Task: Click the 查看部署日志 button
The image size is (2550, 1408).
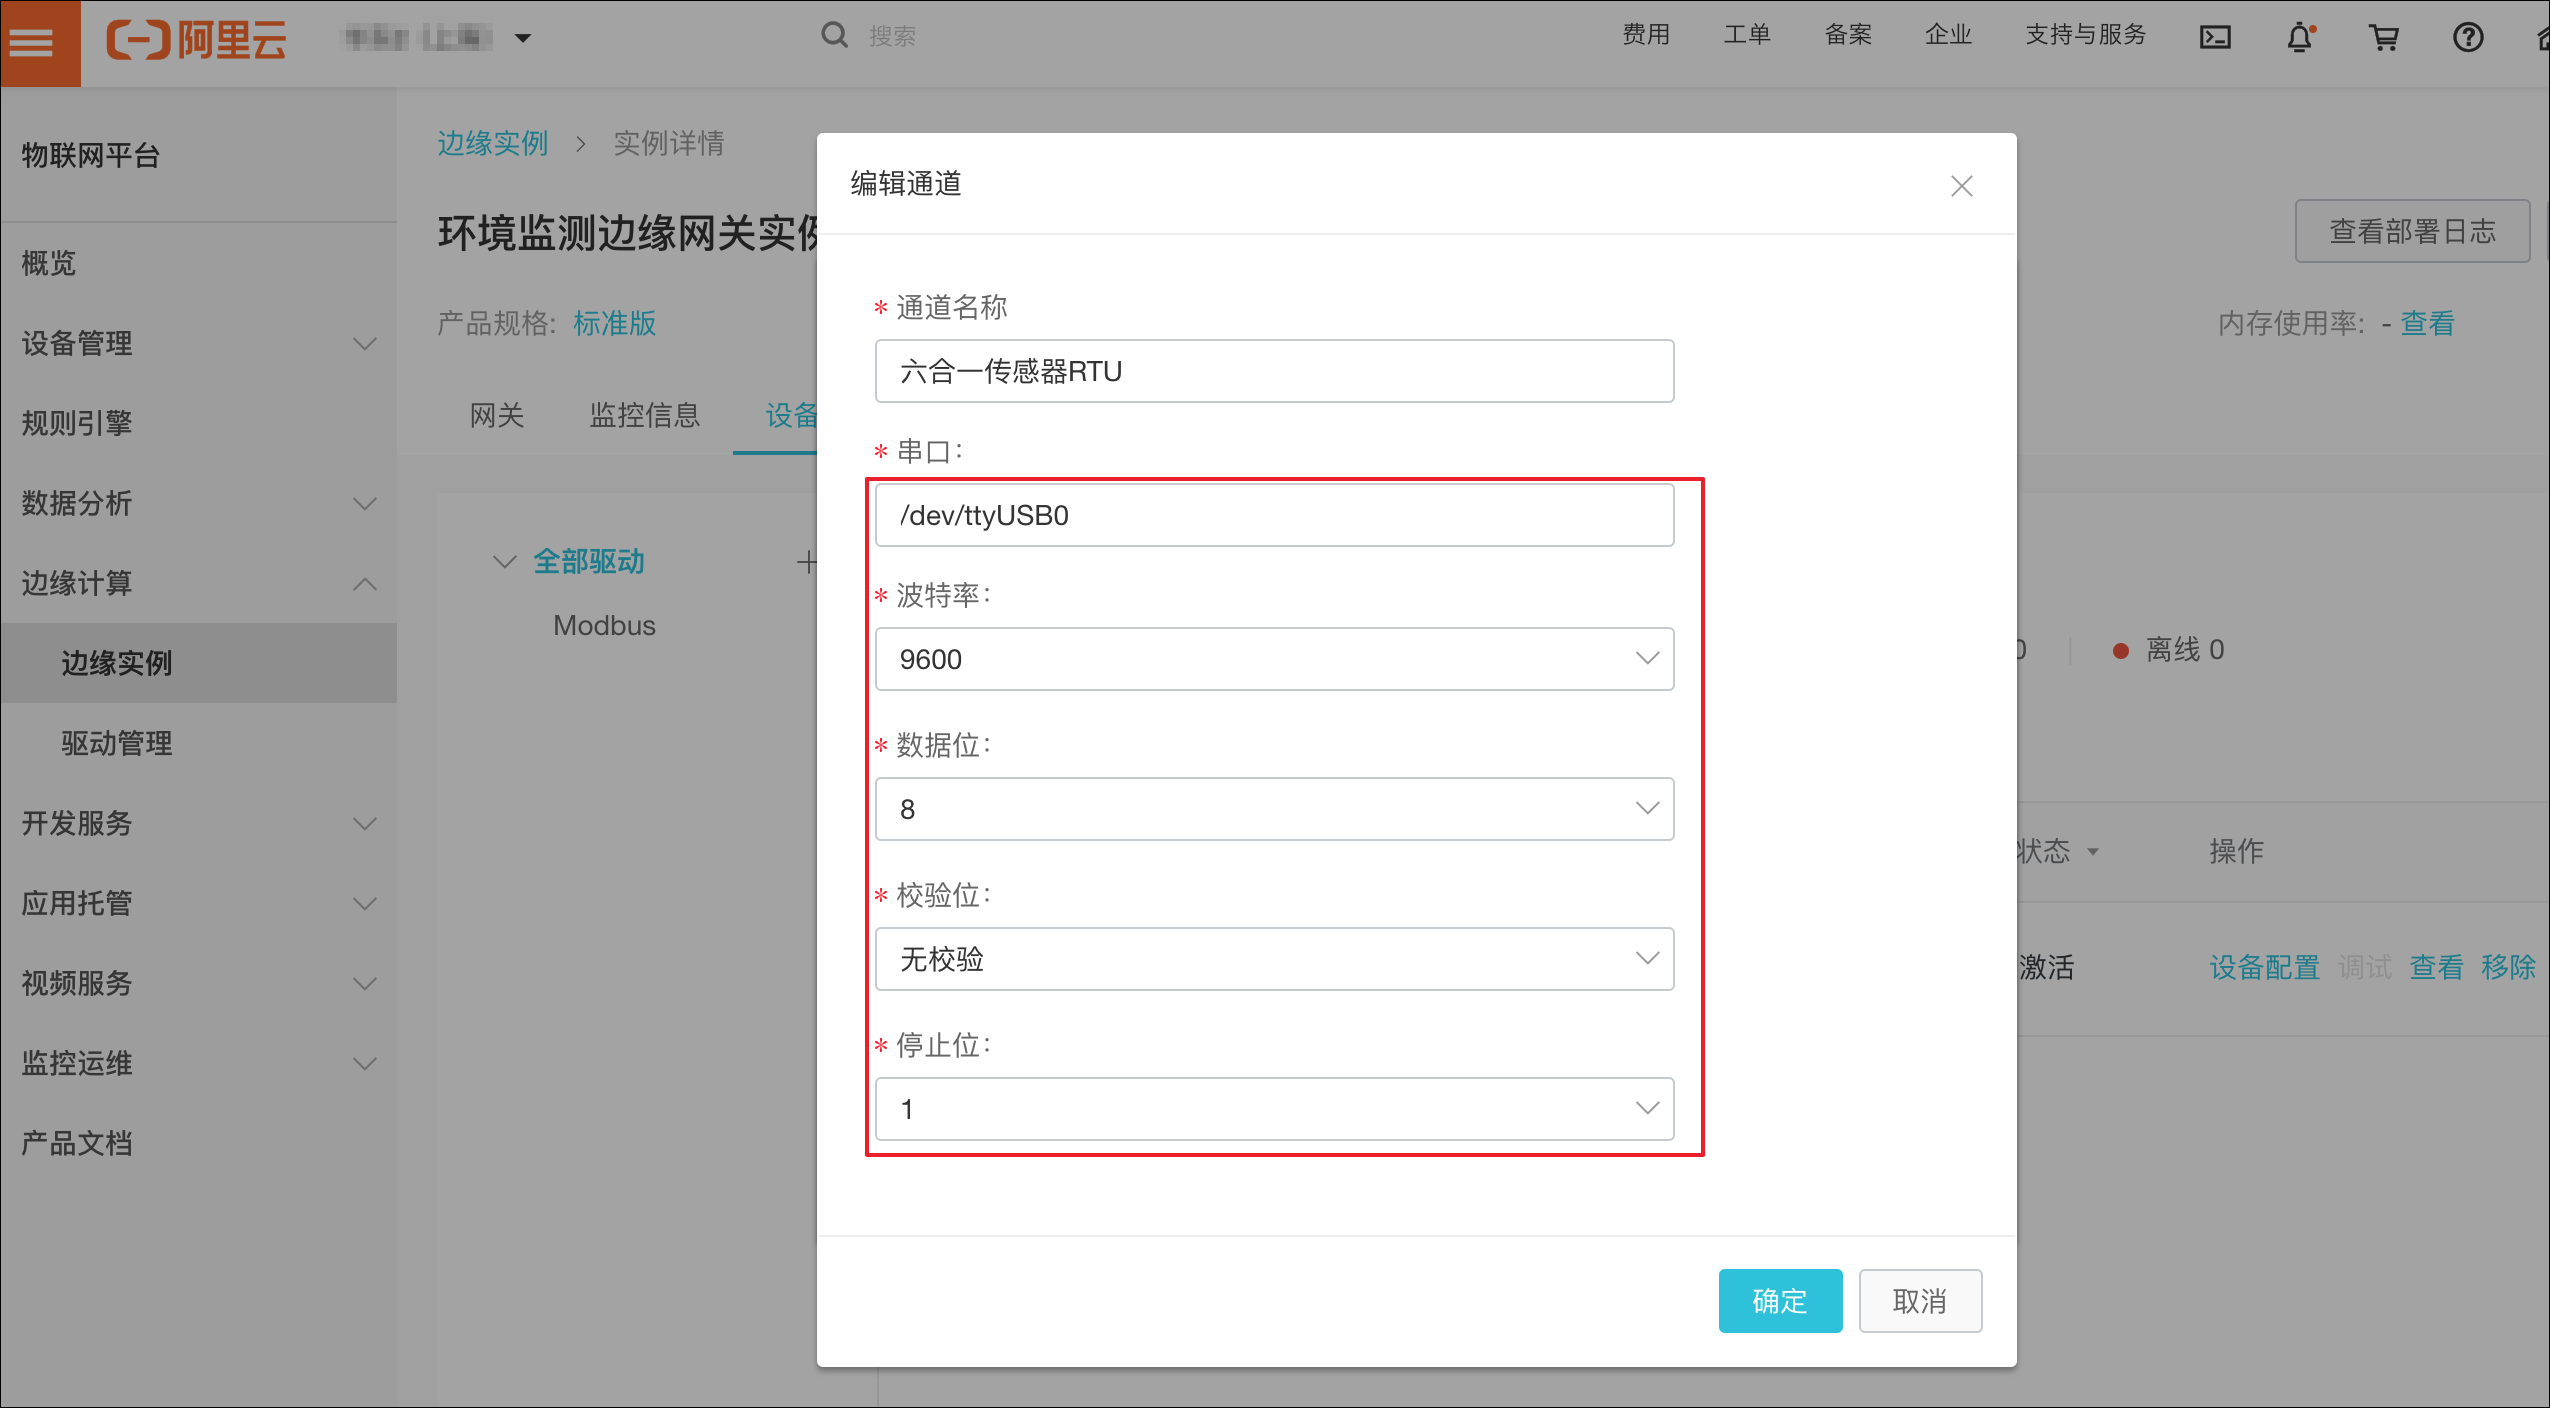Action: [x=2412, y=231]
